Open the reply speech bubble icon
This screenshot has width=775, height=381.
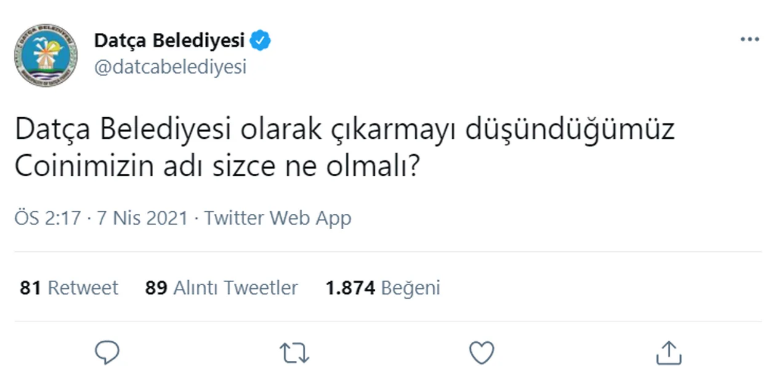coord(107,352)
